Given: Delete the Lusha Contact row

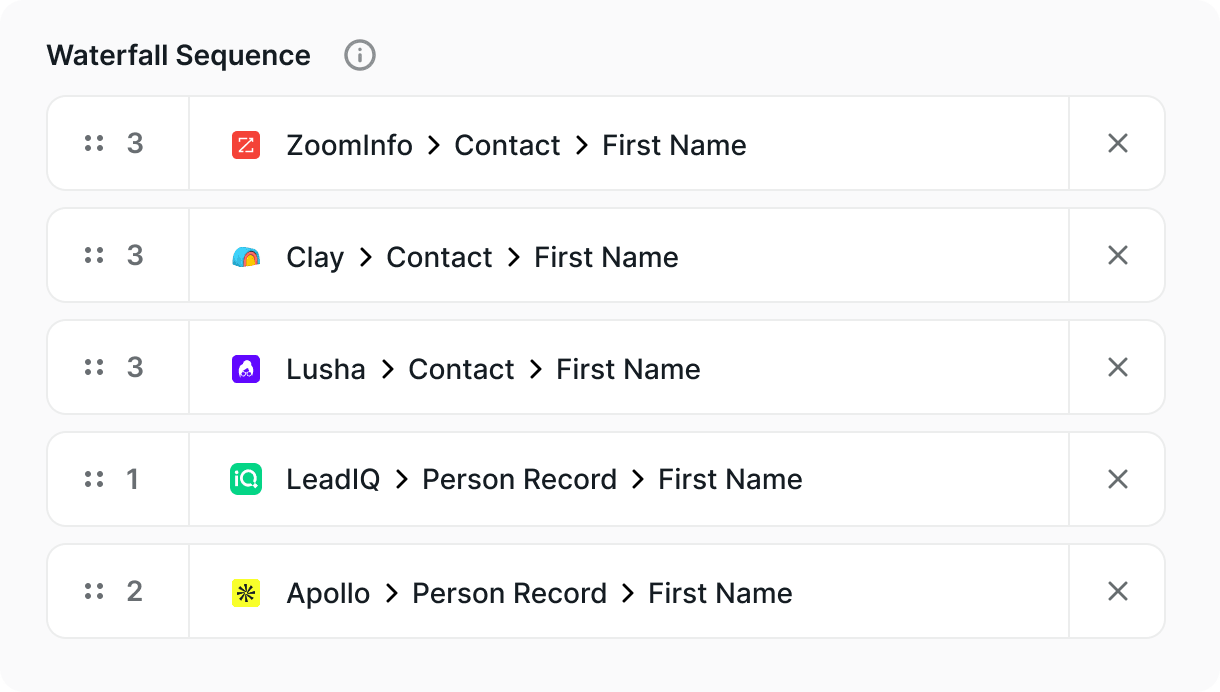Looking at the screenshot, I should tap(1118, 368).
